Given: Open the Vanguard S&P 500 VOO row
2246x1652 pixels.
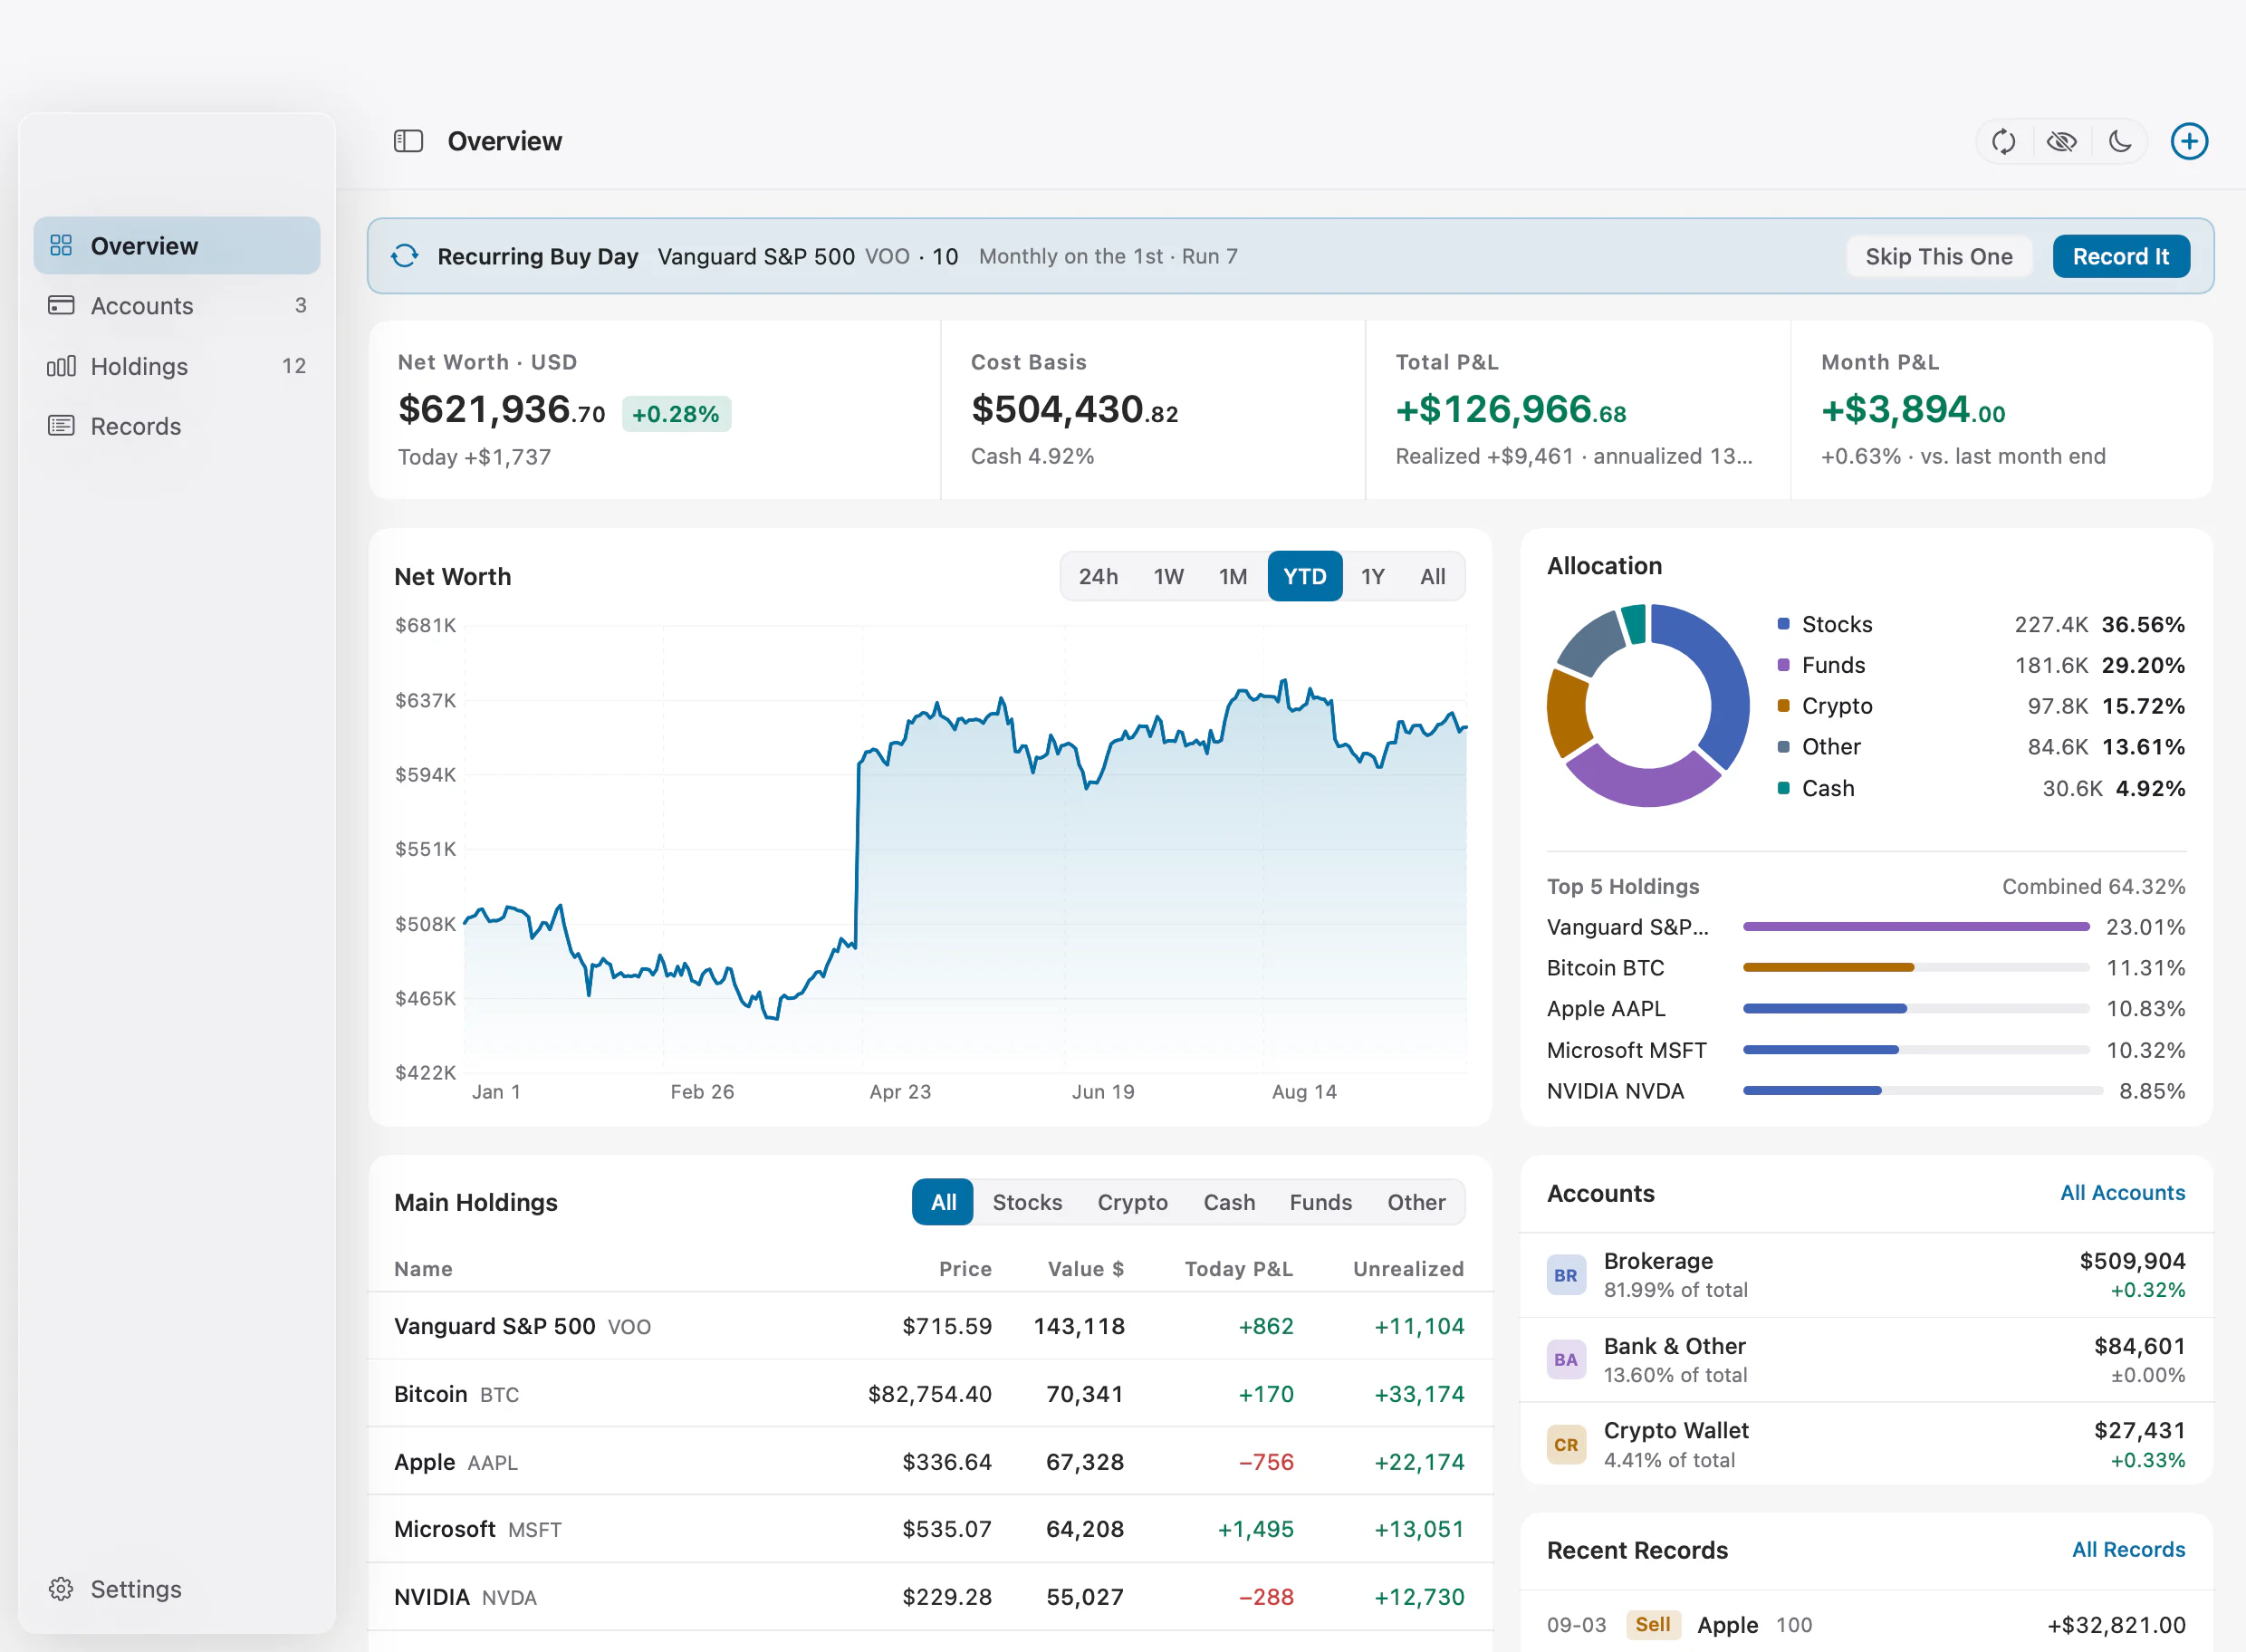Looking at the screenshot, I should pyautogui.click(x=930, y=1326).
